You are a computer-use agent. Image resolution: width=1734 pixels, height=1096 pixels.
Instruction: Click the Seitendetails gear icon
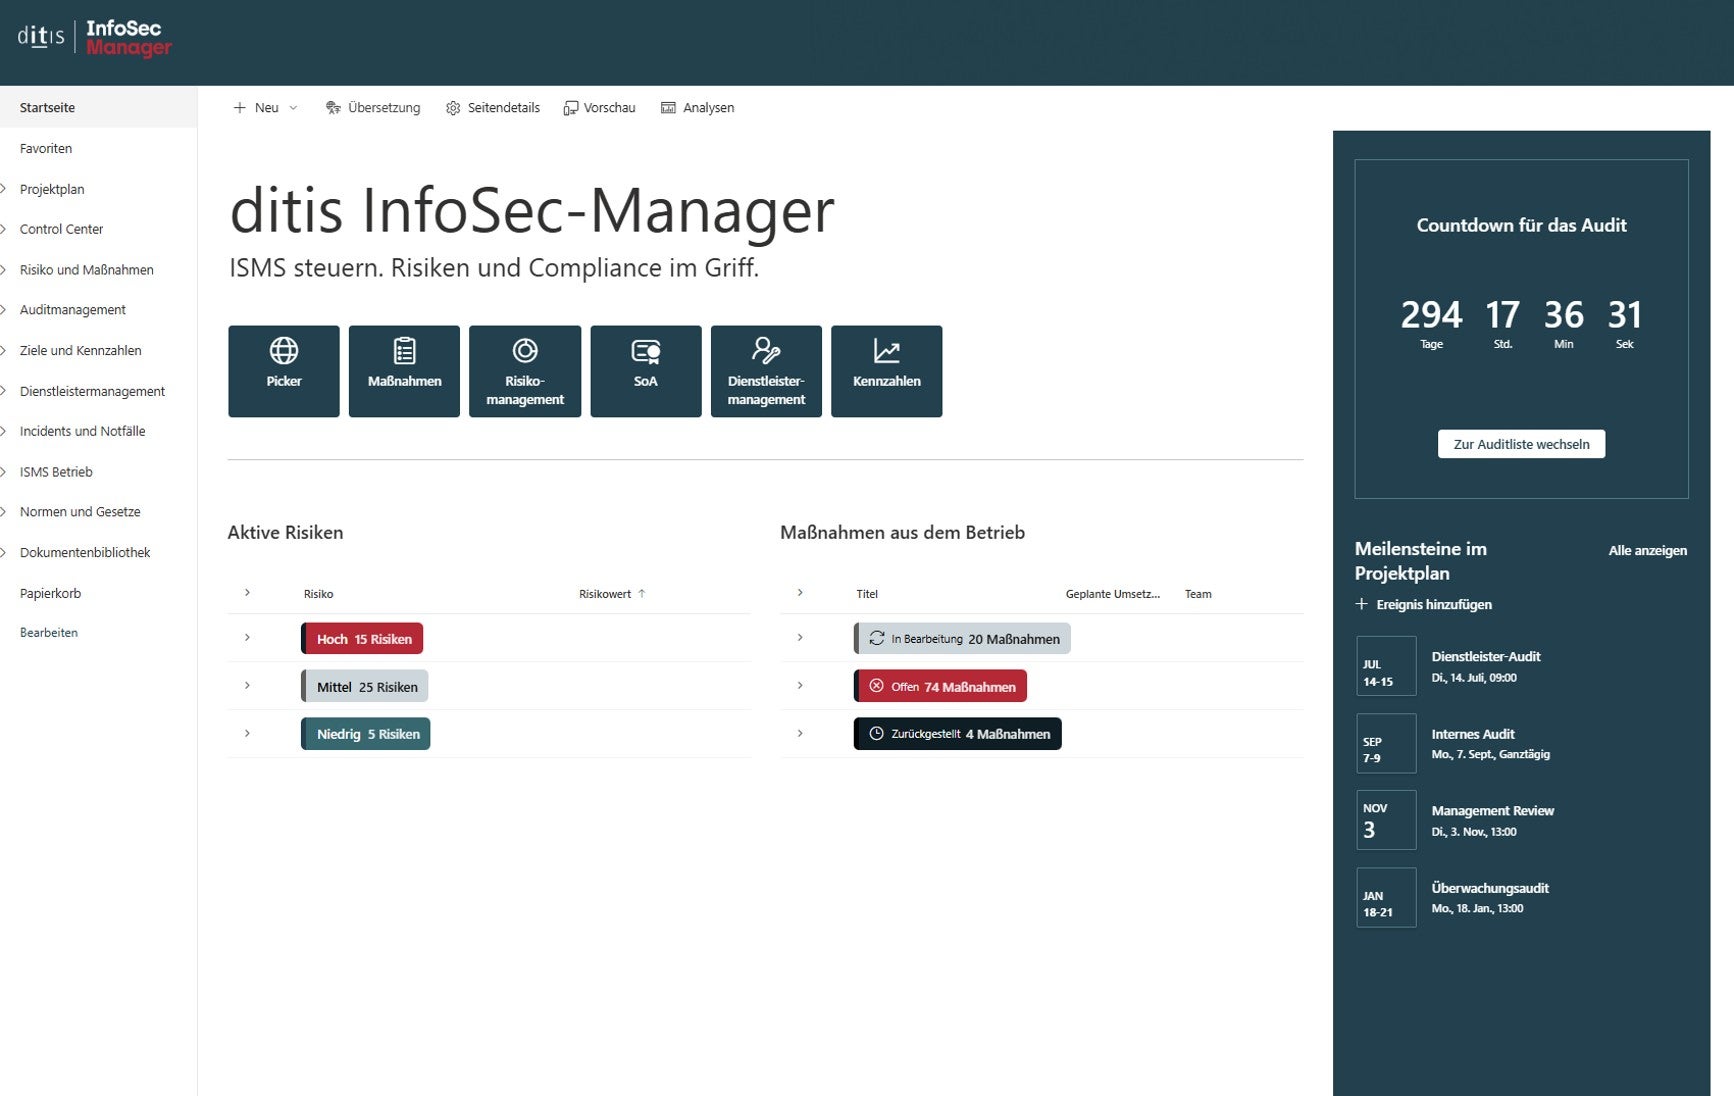pyautogui.click(x=453, y=108)
